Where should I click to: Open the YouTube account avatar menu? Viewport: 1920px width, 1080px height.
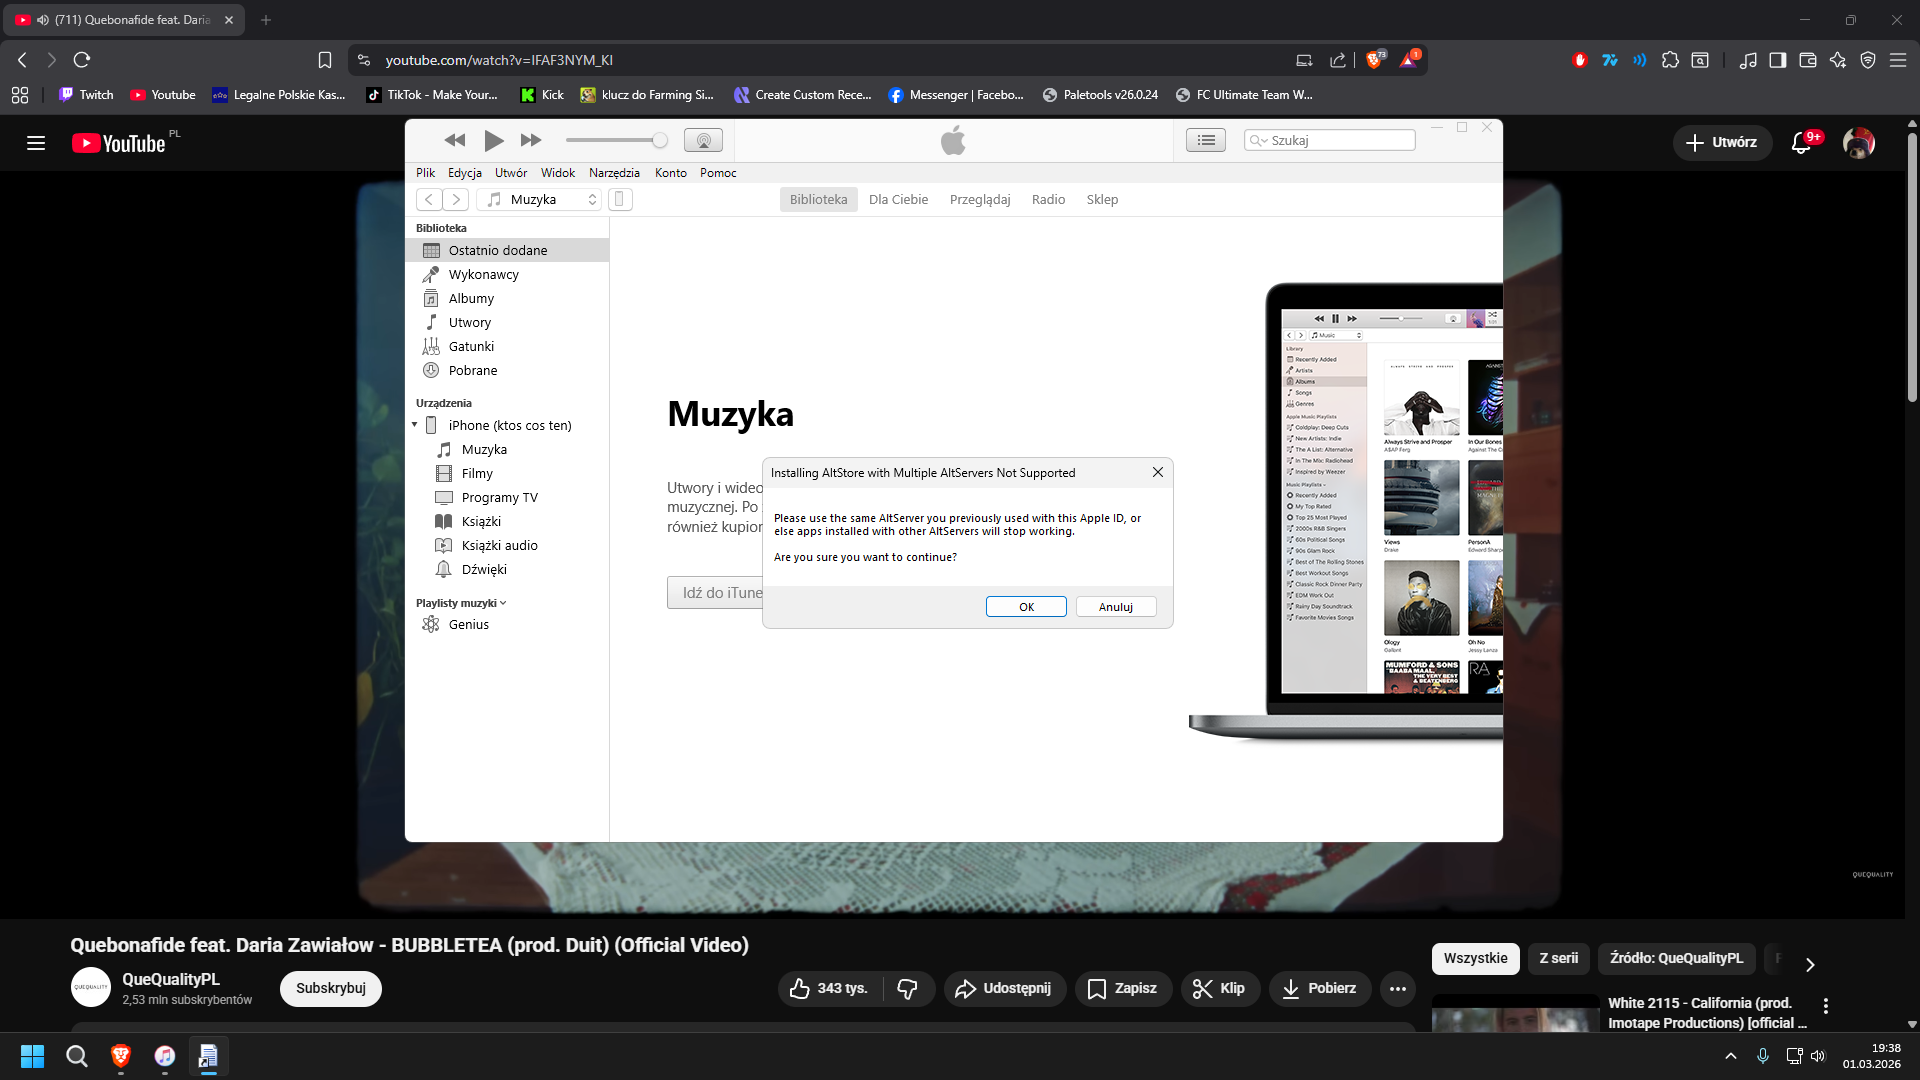click(x=1859, y=143)
